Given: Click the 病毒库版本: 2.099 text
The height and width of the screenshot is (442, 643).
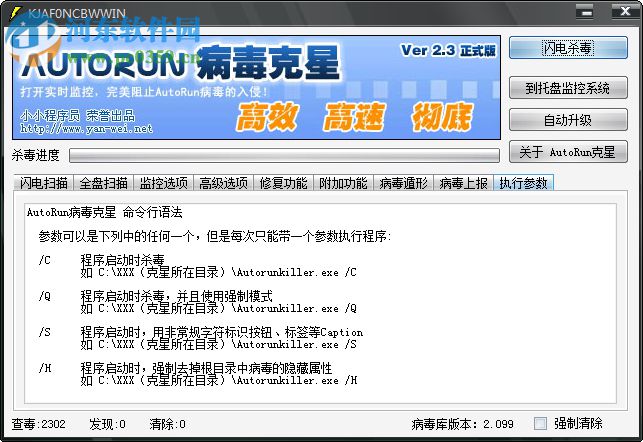Looking at the screenshot, I should pos(462,424).
